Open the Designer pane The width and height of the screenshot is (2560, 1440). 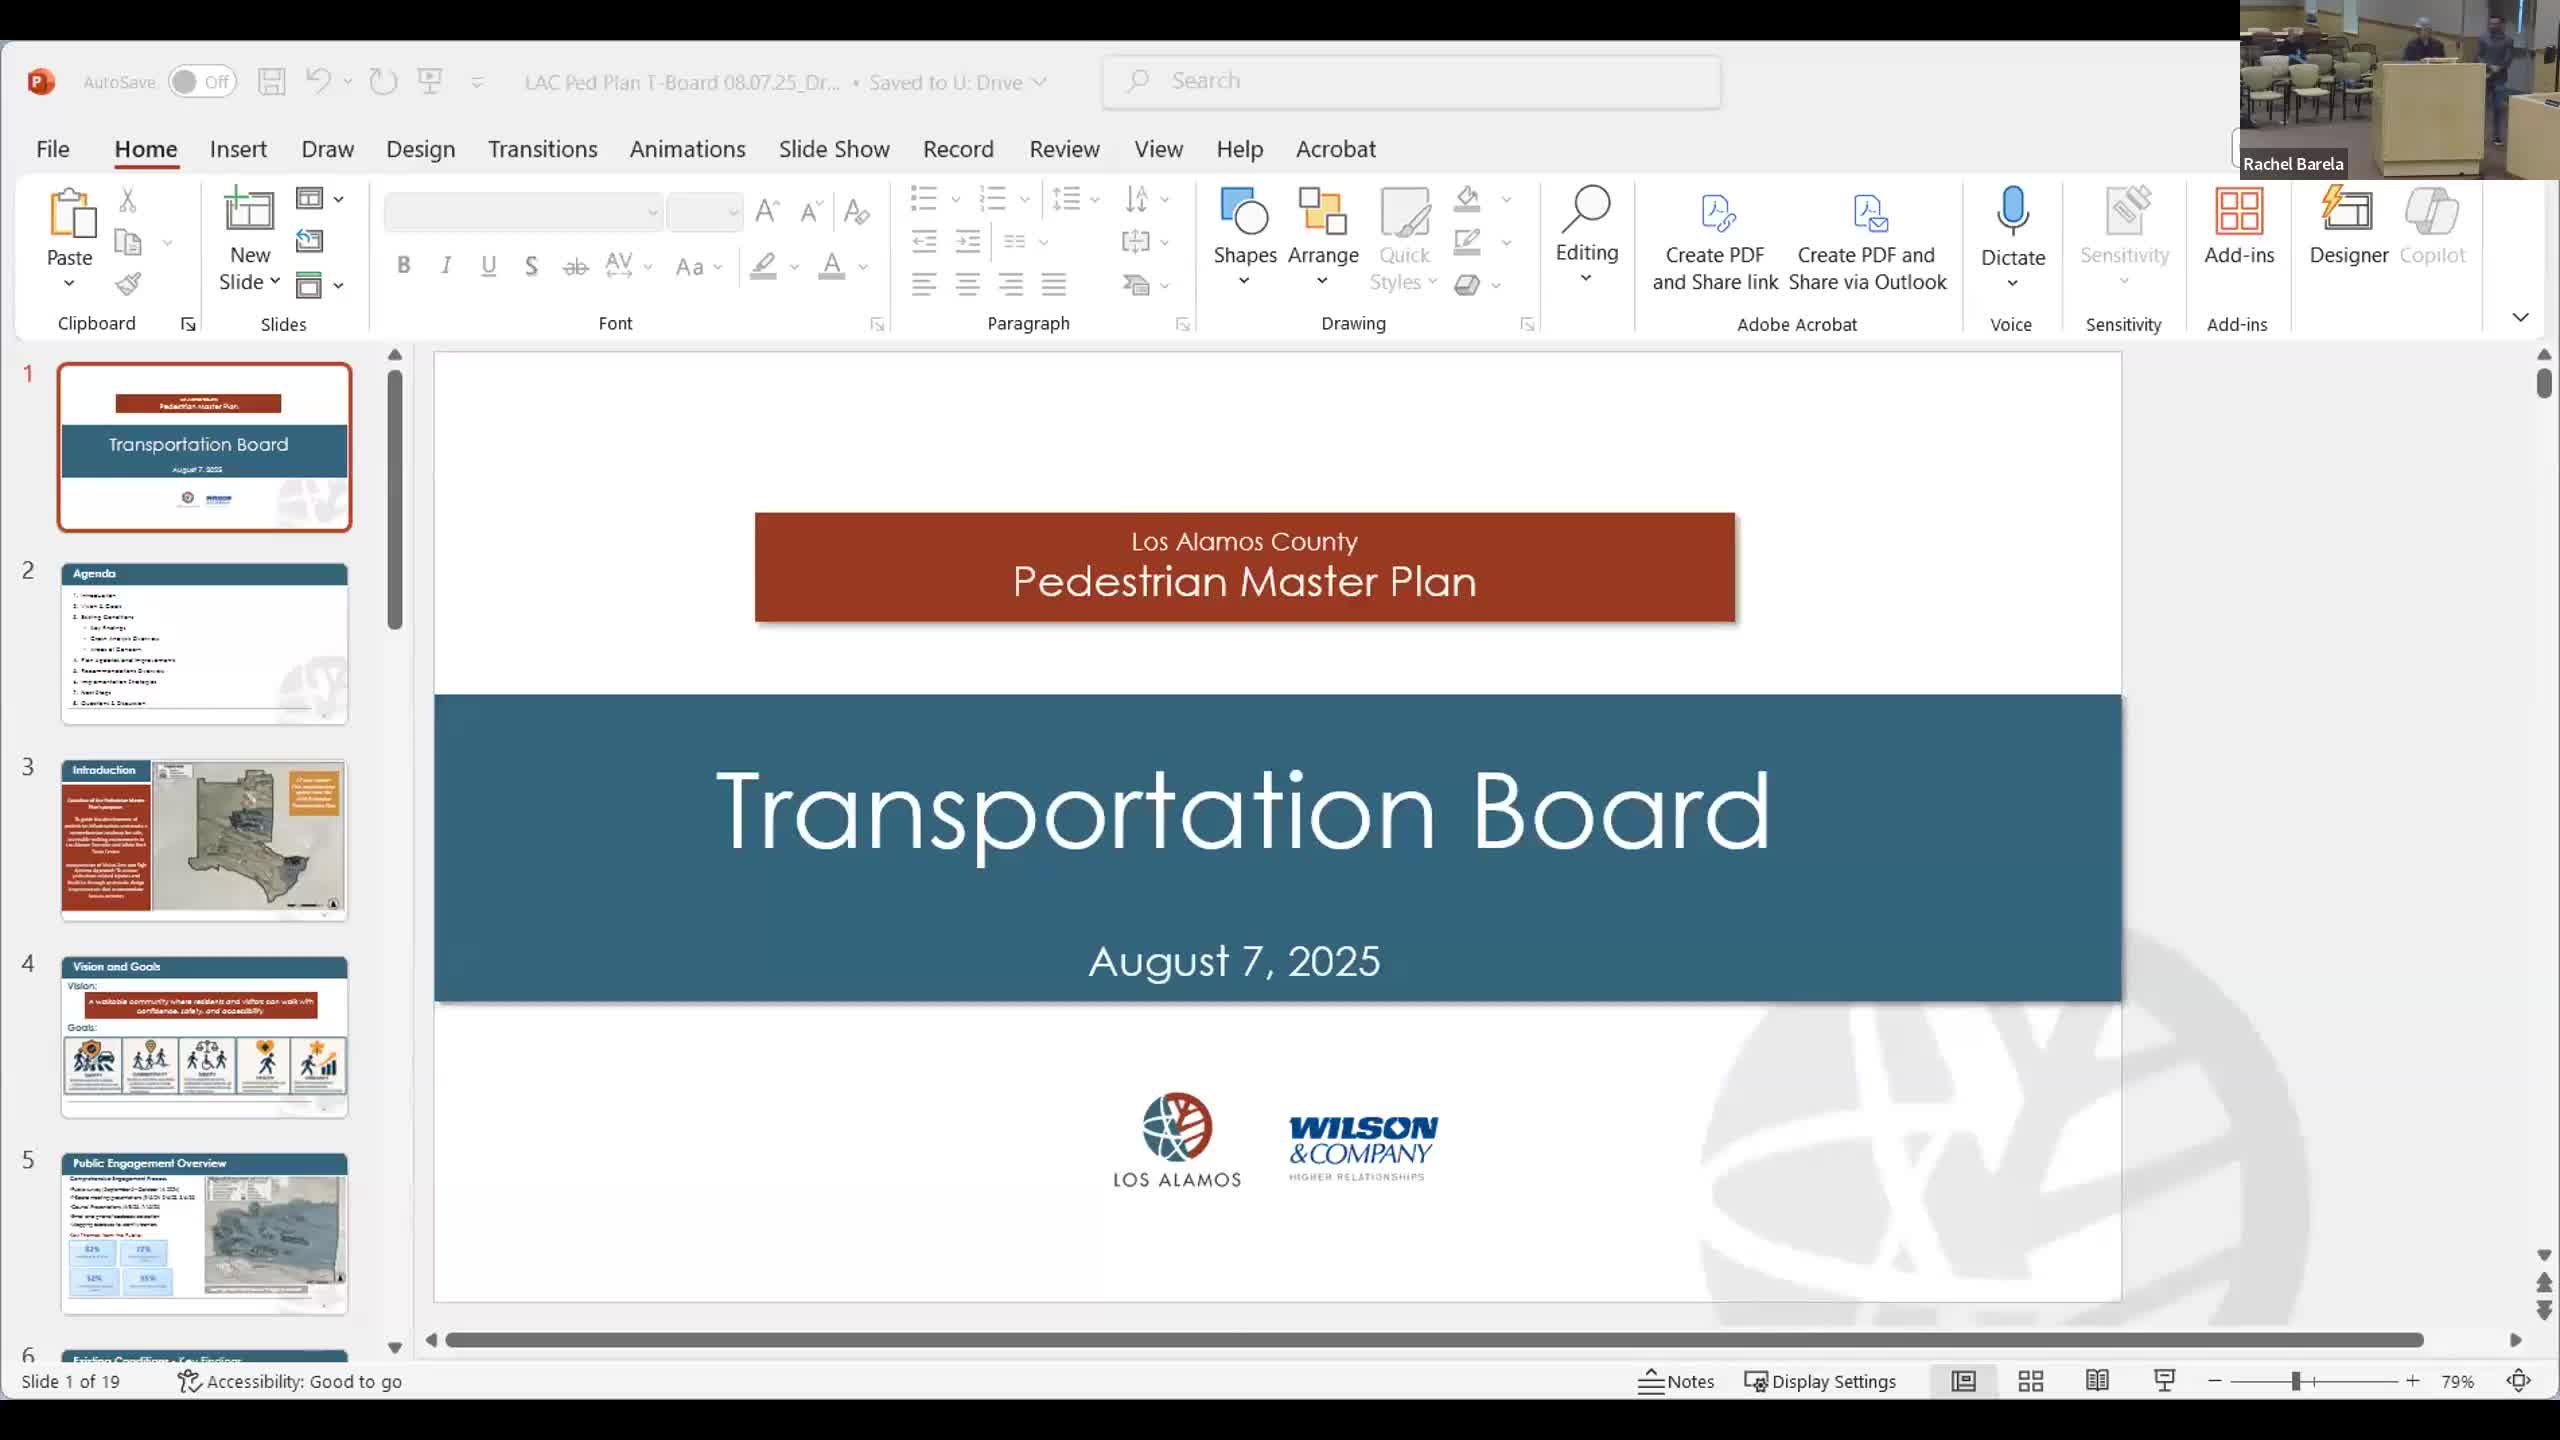point(2348,228)
